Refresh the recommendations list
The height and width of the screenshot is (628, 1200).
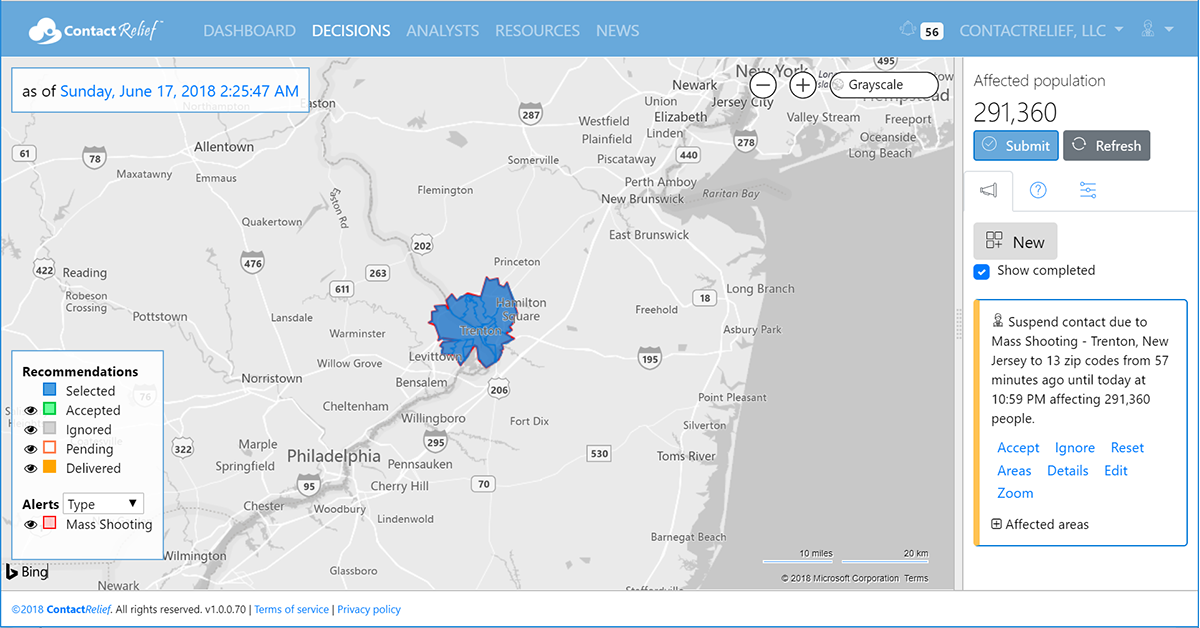[1107, 145]
